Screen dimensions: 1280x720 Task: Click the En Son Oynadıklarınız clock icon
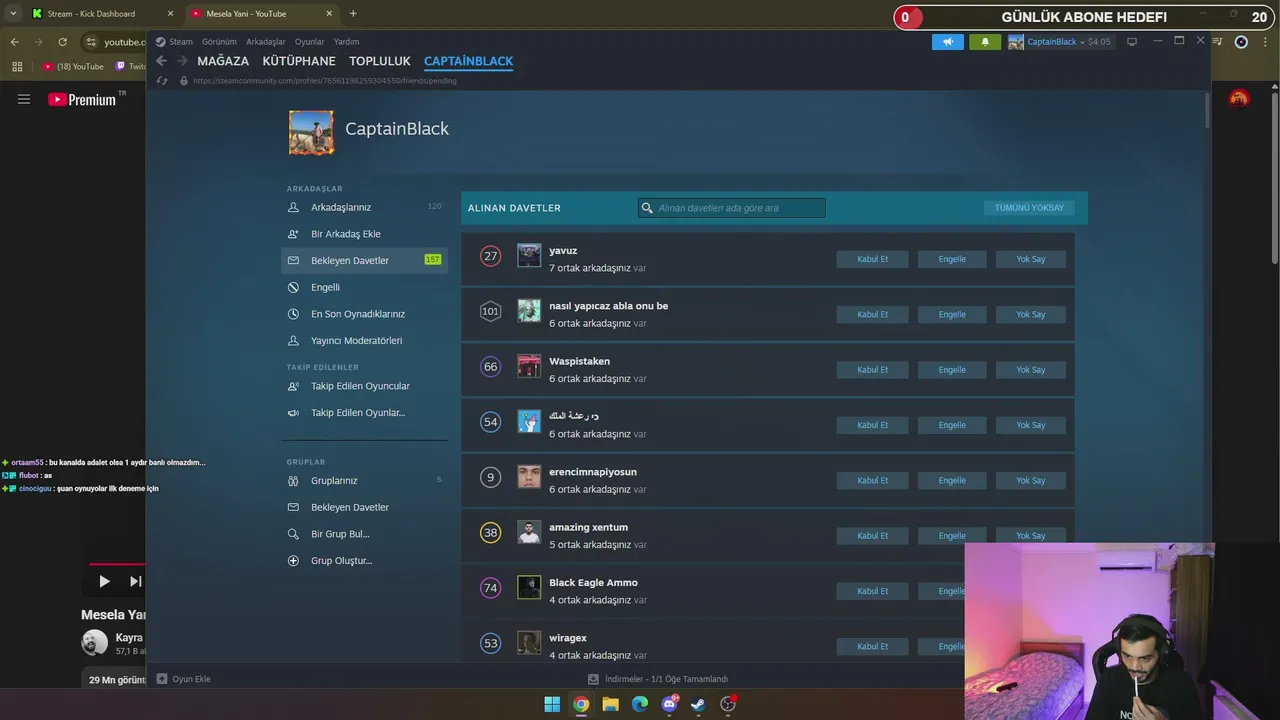(293, 314)
